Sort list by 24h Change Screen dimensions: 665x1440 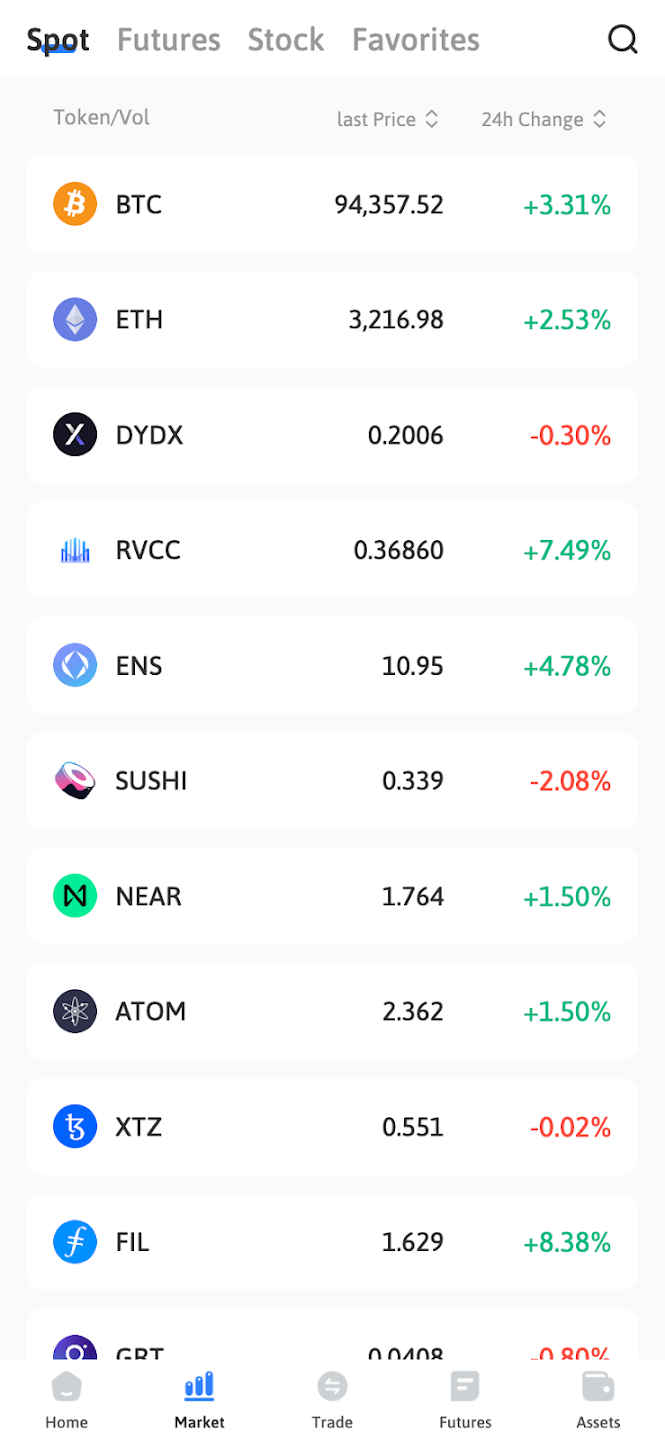543,119
